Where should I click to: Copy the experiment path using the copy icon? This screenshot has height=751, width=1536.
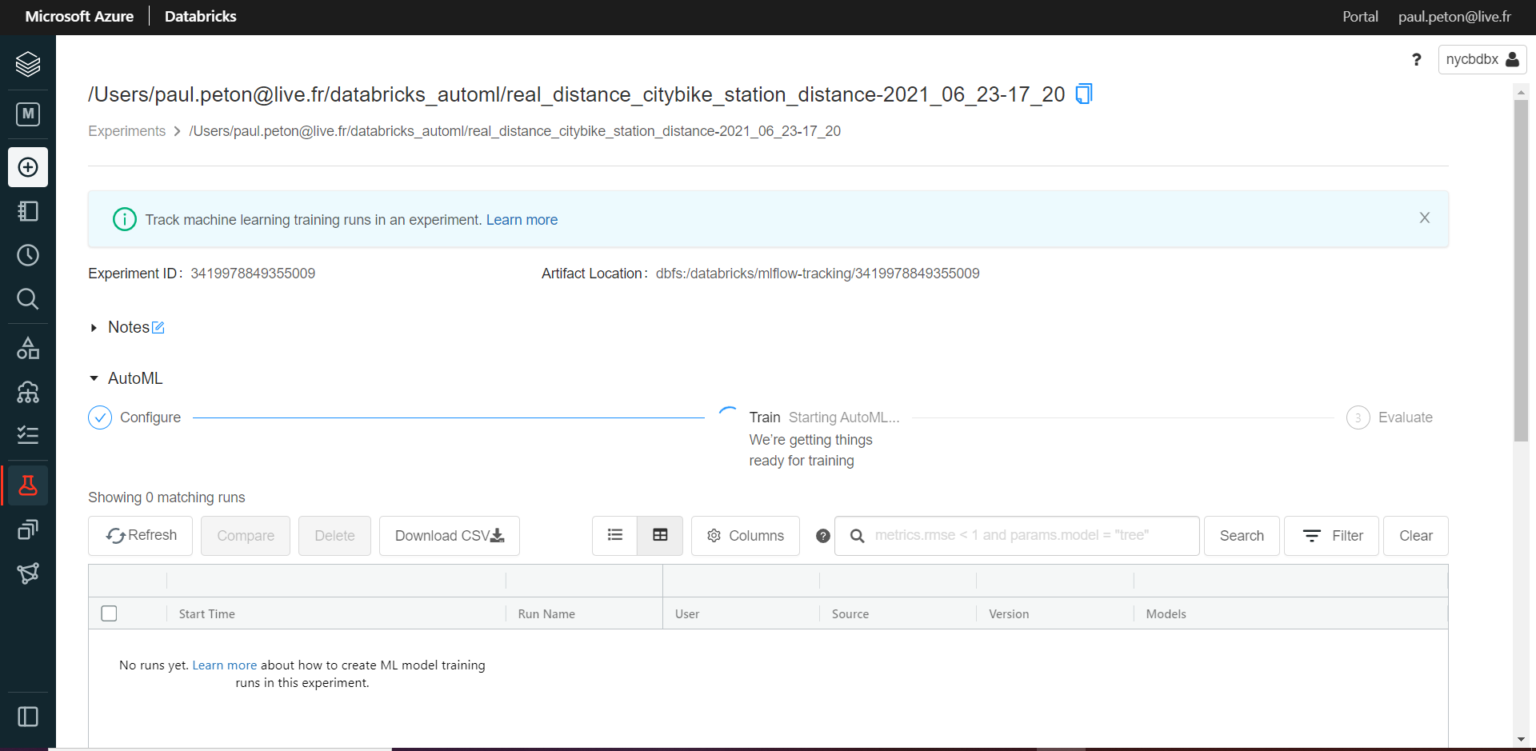pyautogui.click(x=1083, y=93)
